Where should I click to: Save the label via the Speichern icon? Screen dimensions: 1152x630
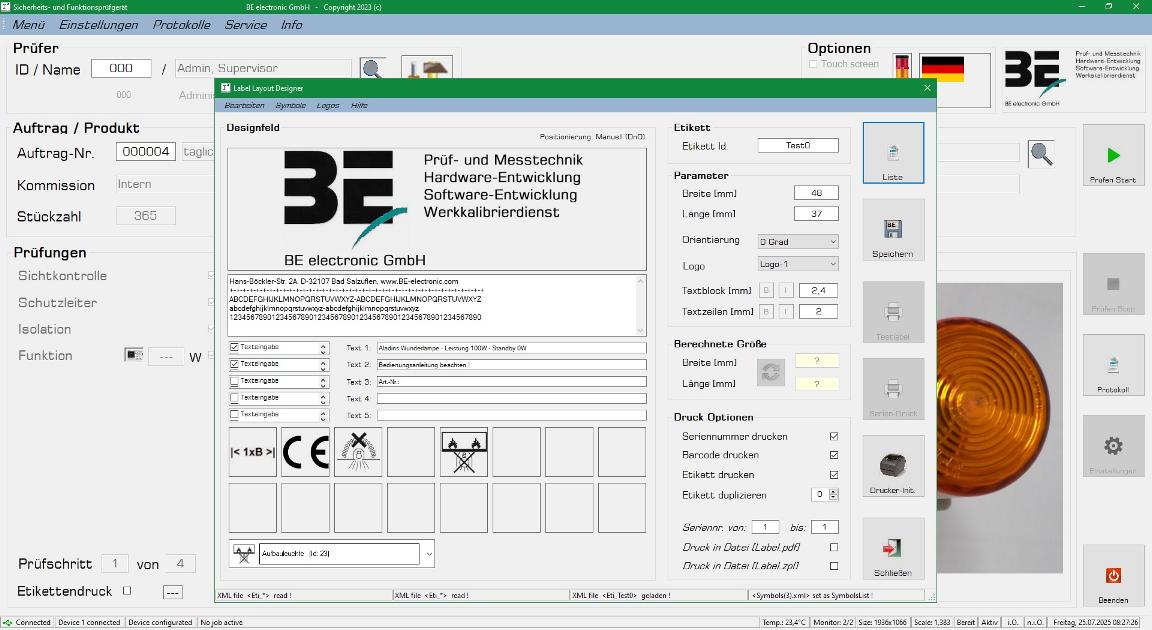point(893,230)
